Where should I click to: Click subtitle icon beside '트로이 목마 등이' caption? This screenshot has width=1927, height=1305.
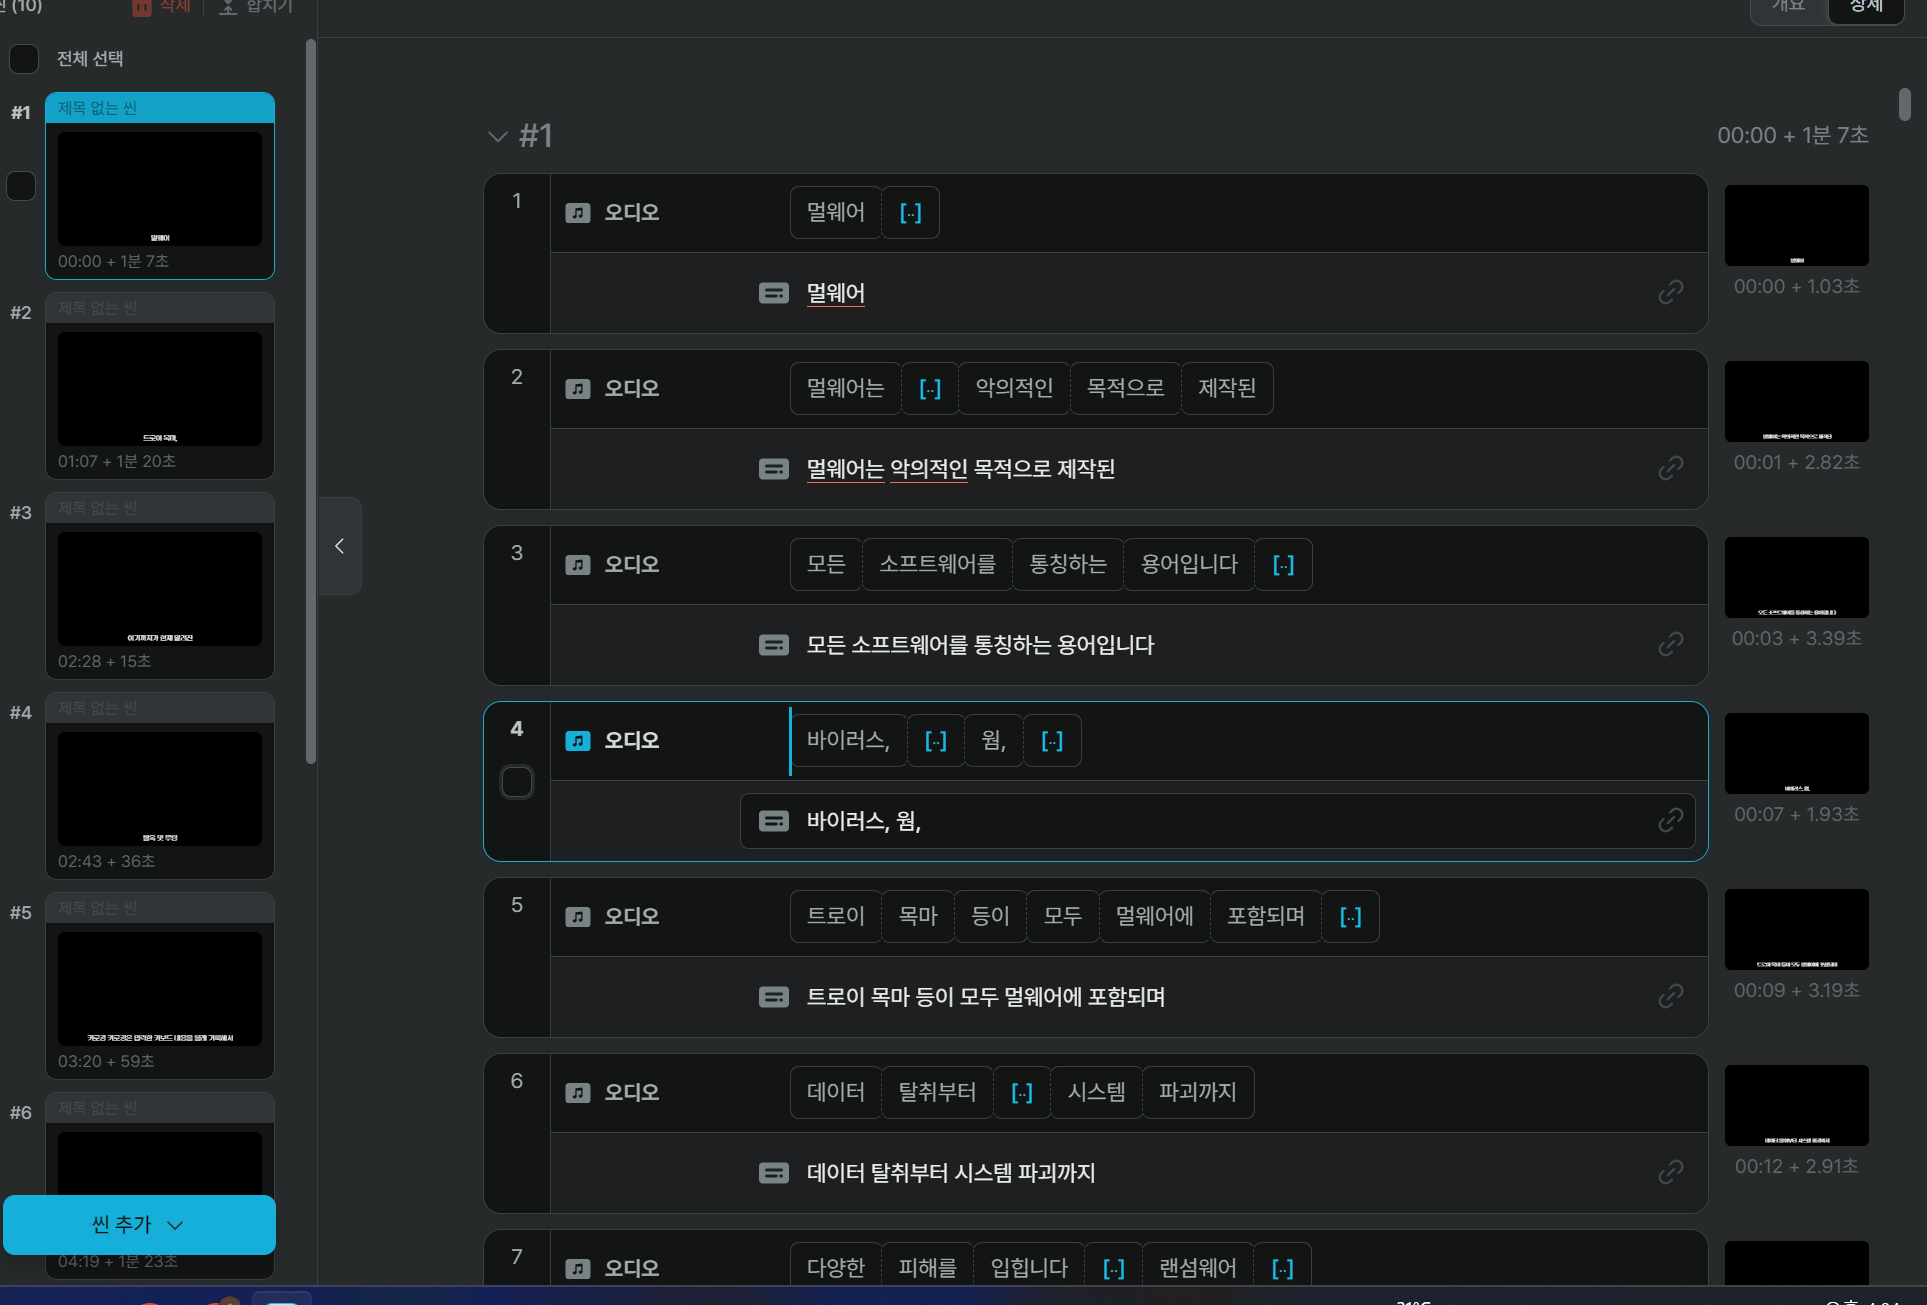pyautogui.click(x=774, y=997)
